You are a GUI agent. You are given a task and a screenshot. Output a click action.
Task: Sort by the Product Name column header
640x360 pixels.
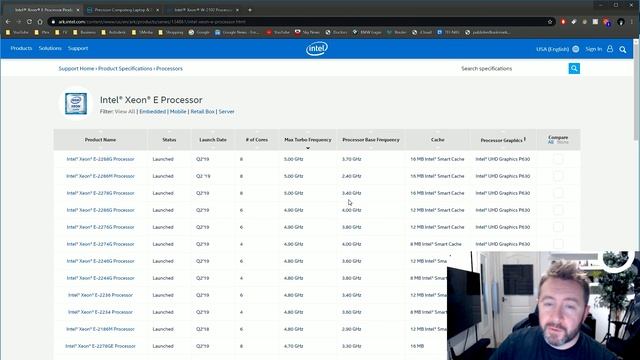(x=100, y=140)
